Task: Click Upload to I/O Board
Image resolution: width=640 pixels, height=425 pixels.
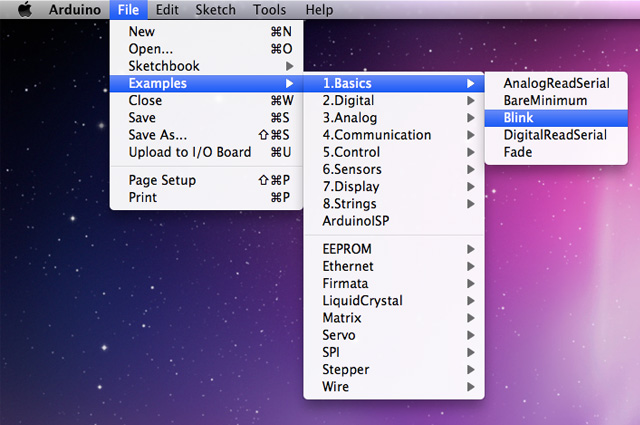Action: pos(189,152)
